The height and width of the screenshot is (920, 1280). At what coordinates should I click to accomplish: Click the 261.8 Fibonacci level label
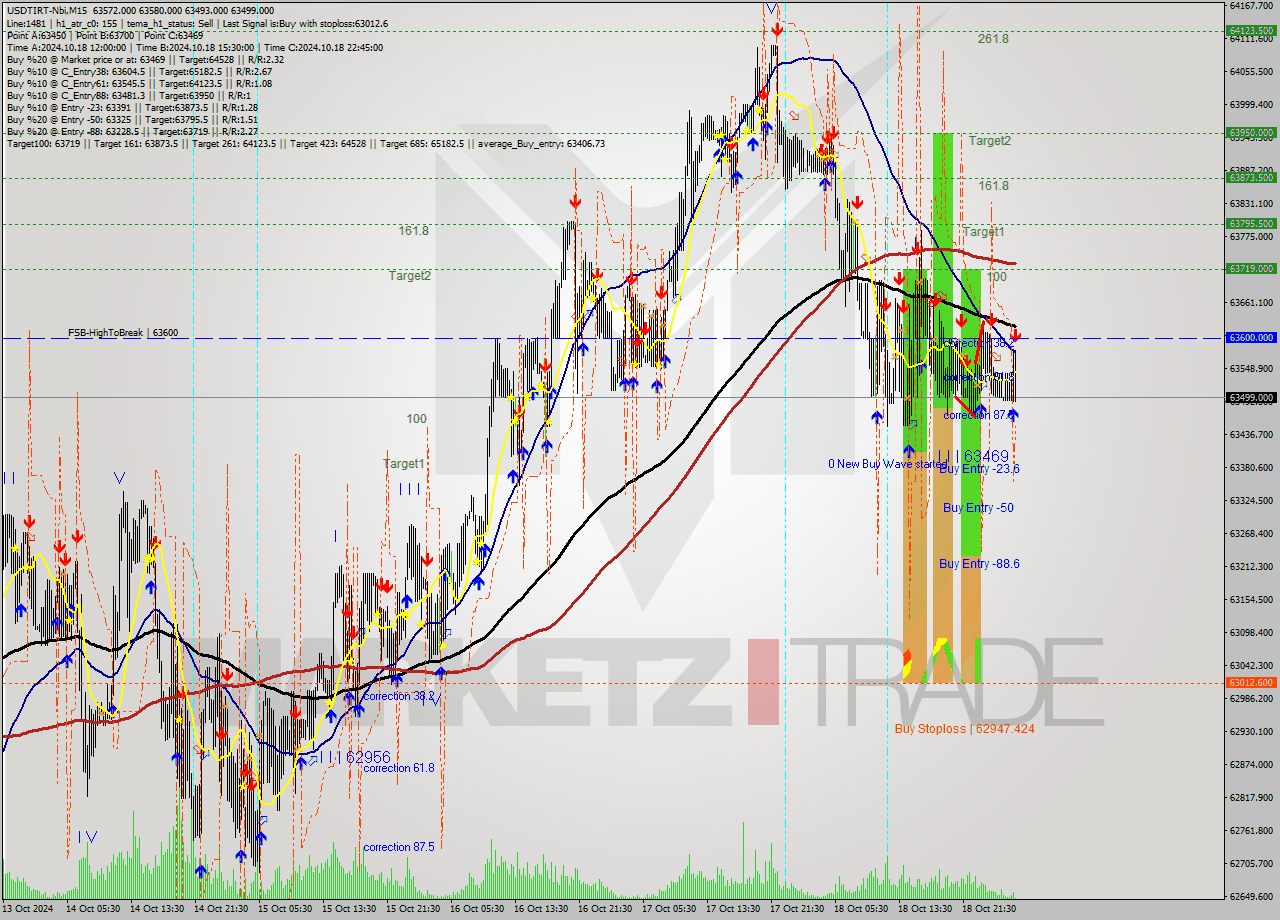coord(993,39)
